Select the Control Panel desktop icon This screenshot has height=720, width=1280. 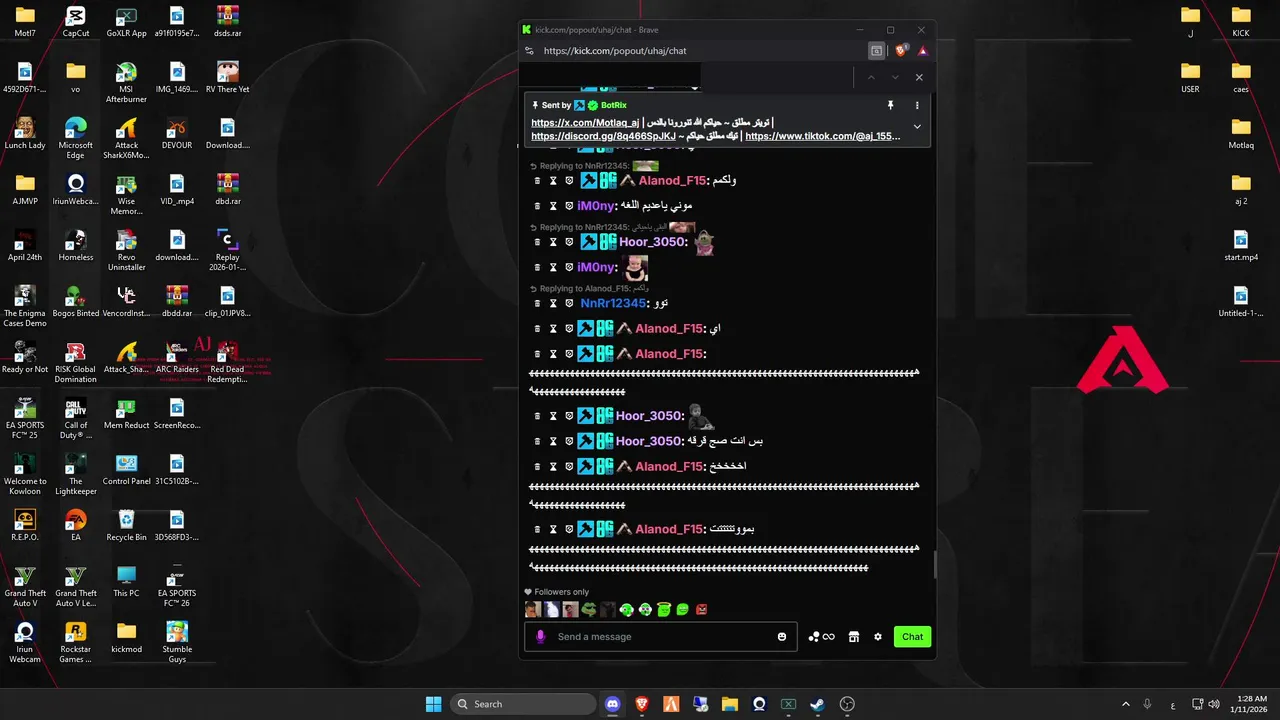click(126, 470)
